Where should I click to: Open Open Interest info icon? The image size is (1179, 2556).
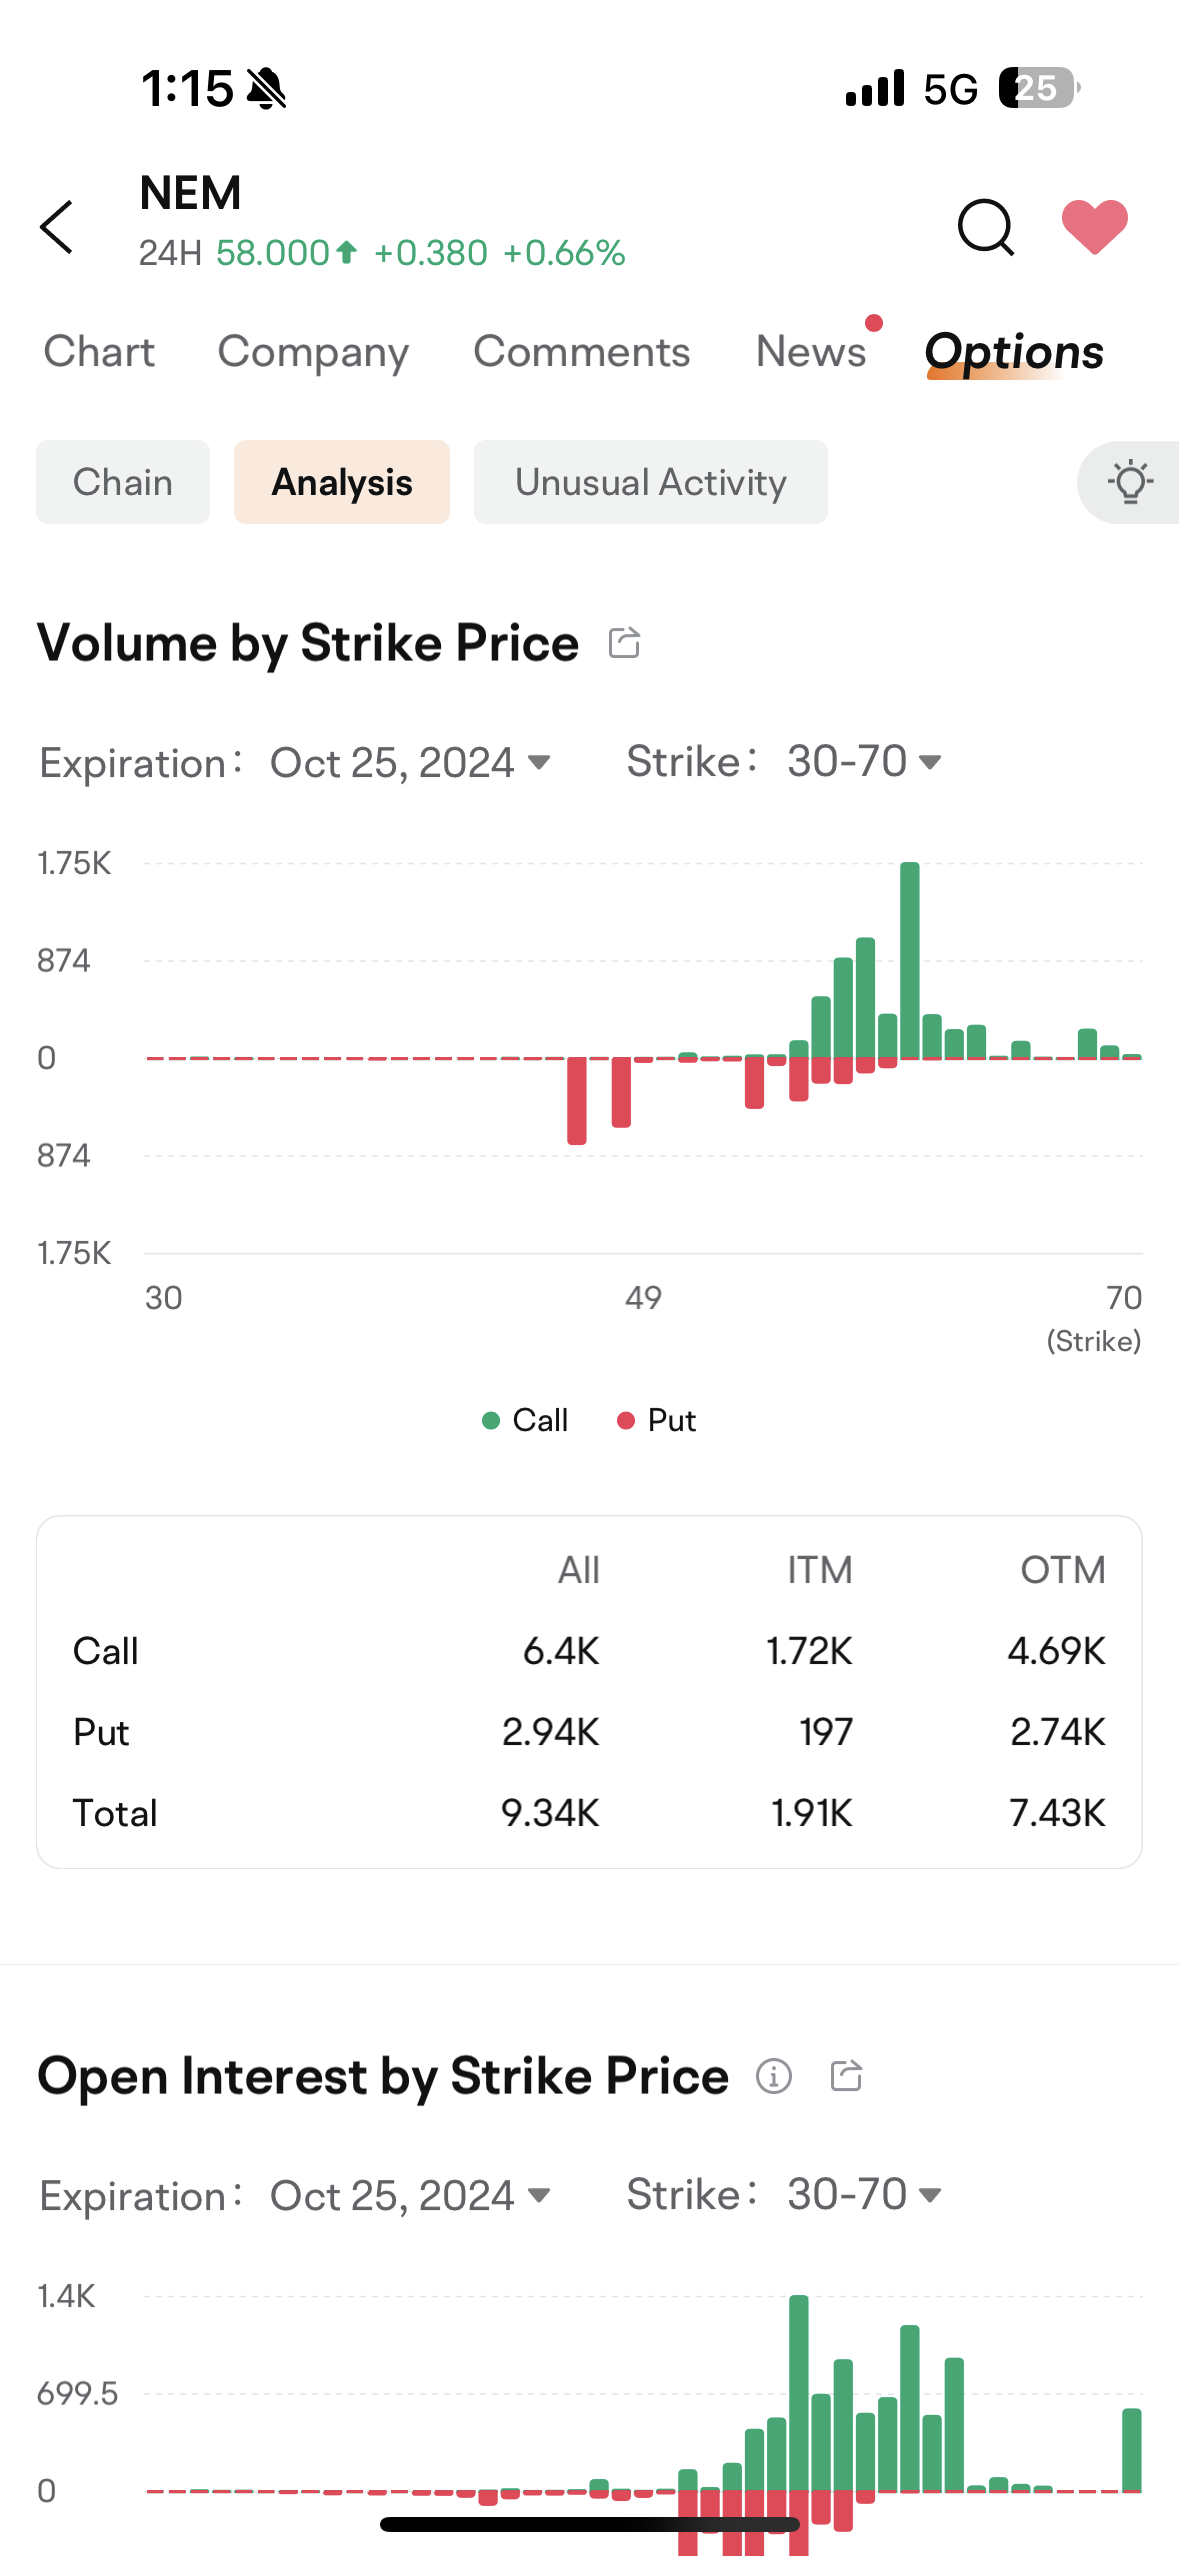coord(774,2076)
